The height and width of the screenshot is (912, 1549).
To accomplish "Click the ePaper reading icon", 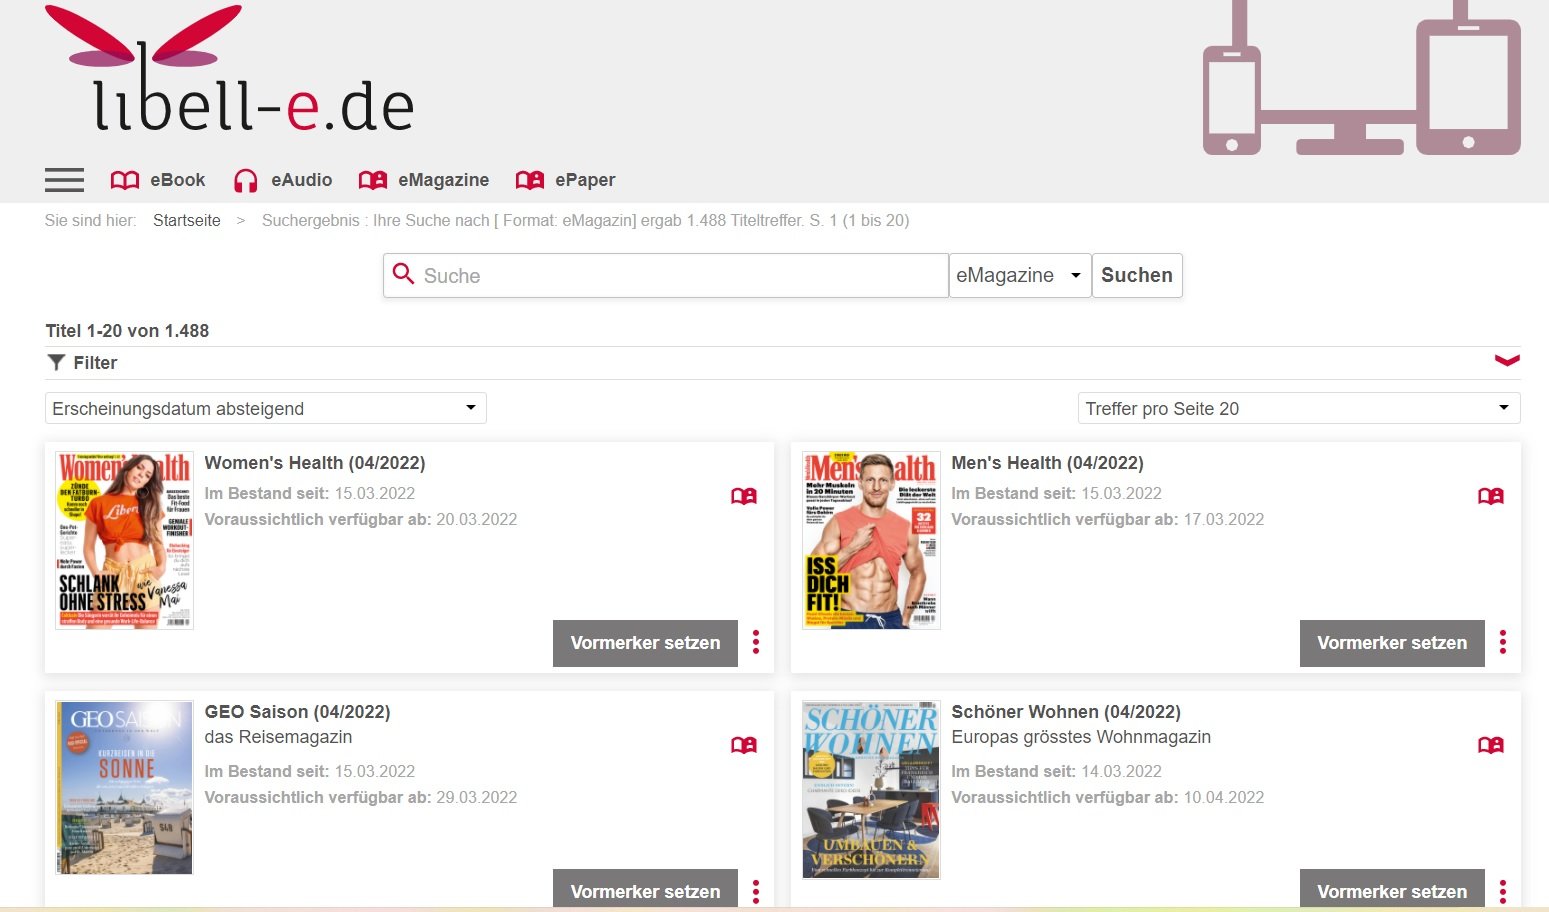I will (530, 180).
